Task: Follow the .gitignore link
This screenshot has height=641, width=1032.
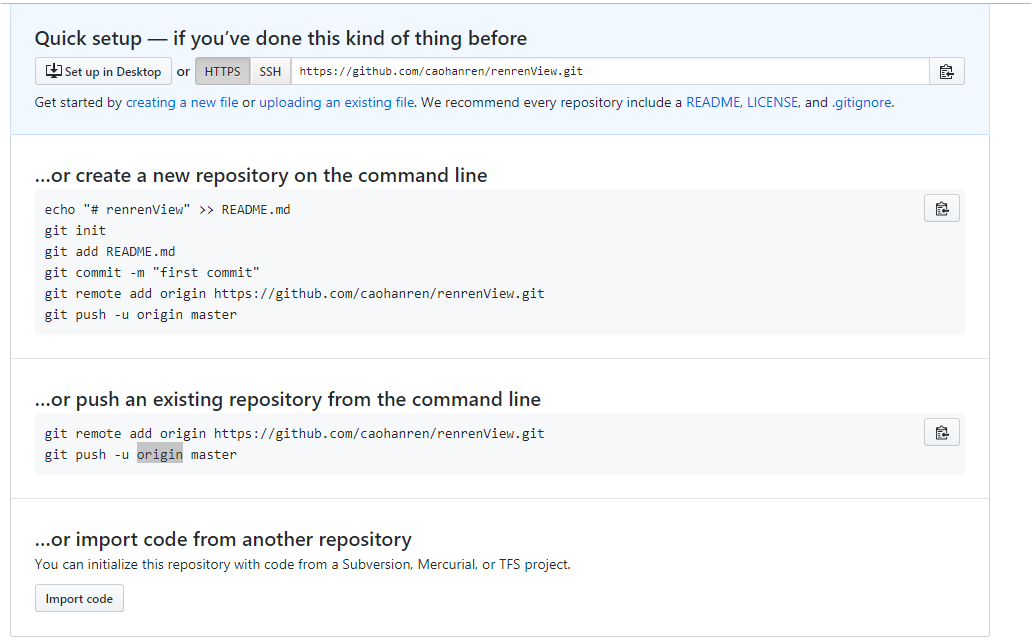Action: pyautogui.click(x=862, y=103)
